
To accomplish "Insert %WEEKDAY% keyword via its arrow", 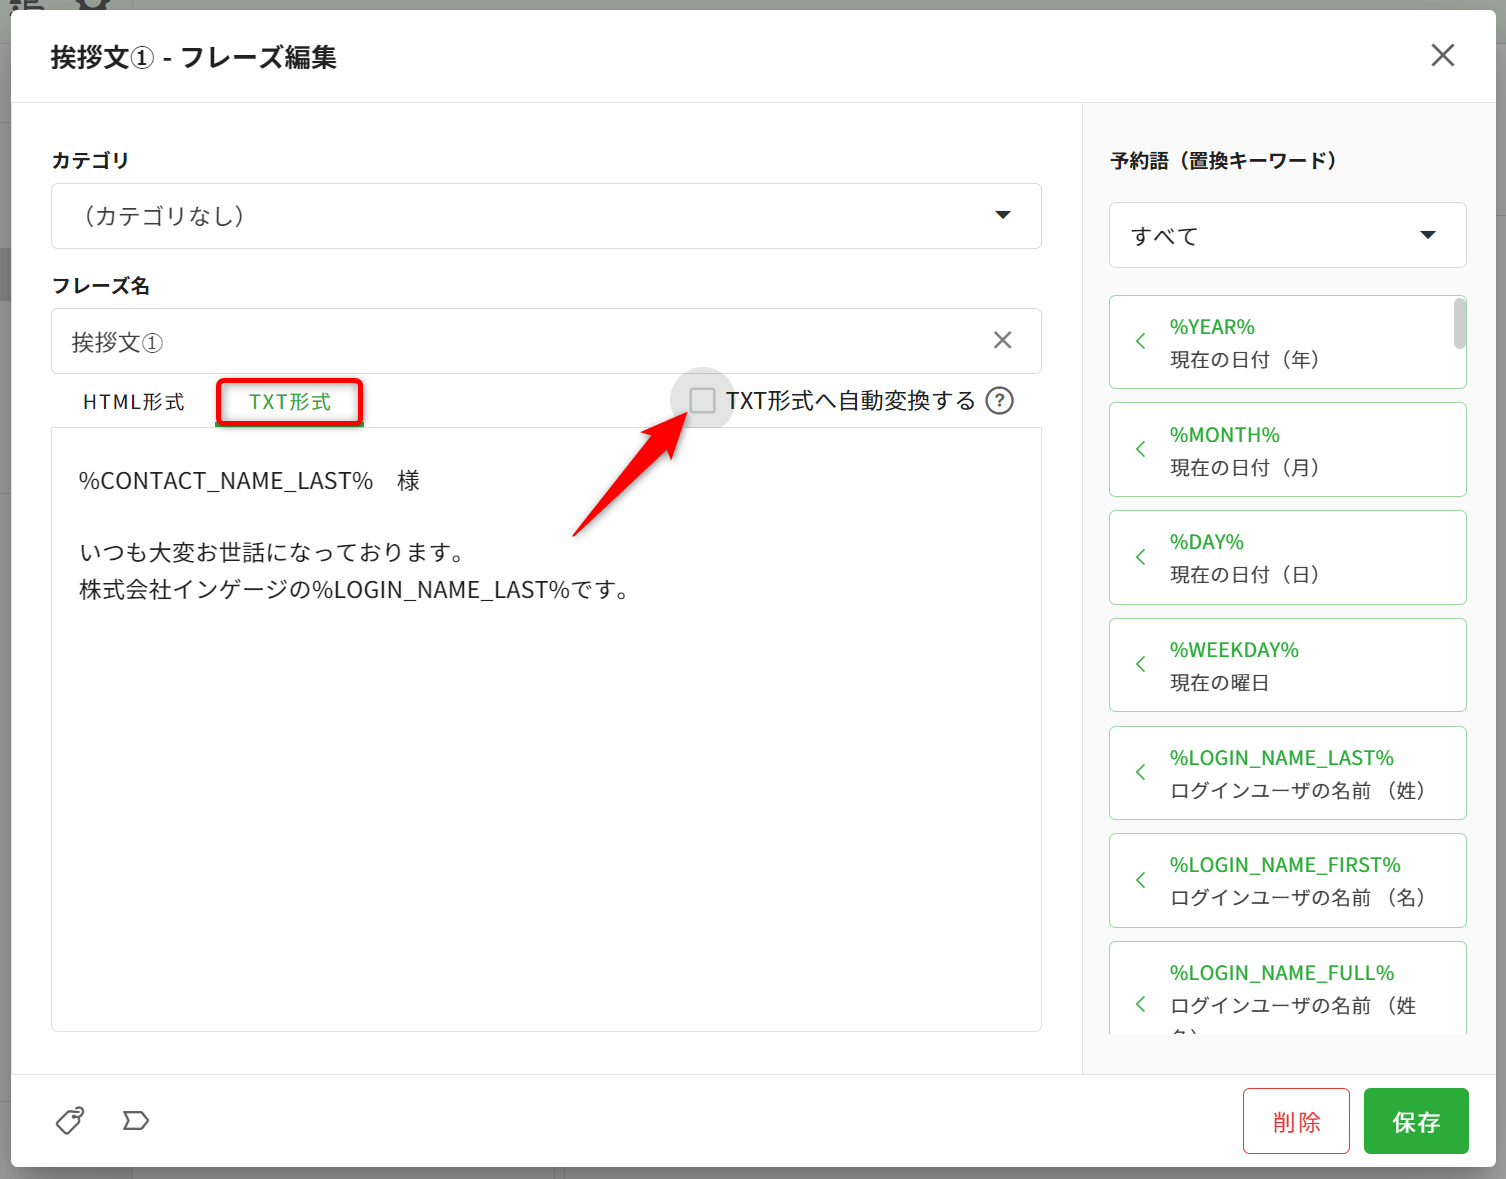I will pos(1141,665).
